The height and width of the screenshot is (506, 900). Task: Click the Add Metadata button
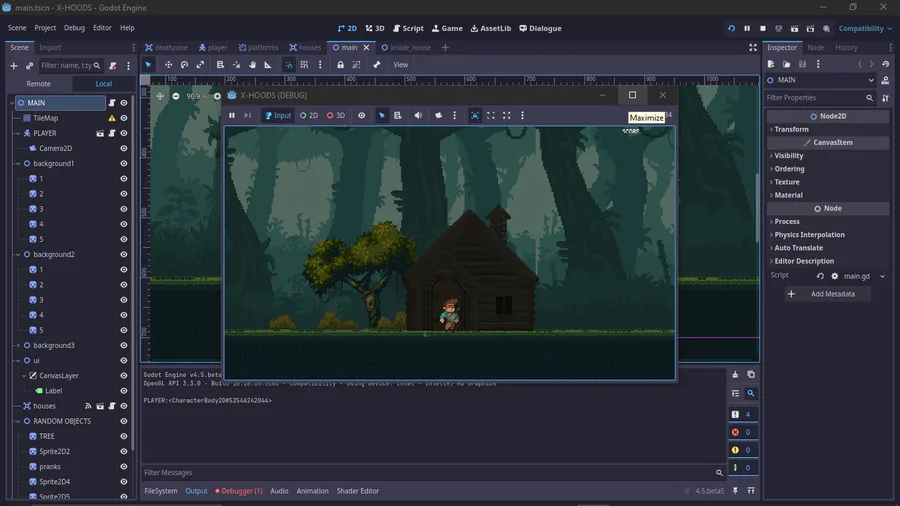click(827, 294)
